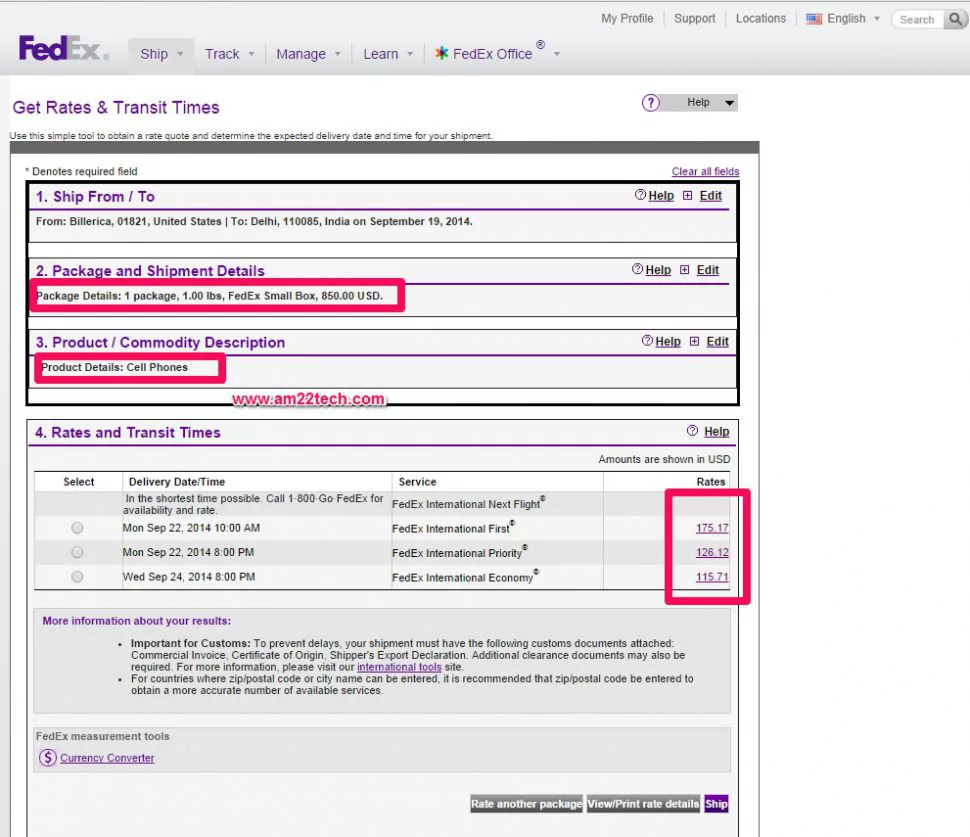Click Help link in Ship From / To section
This screenshot has width=970, height=837.
[x=661, y=195]
